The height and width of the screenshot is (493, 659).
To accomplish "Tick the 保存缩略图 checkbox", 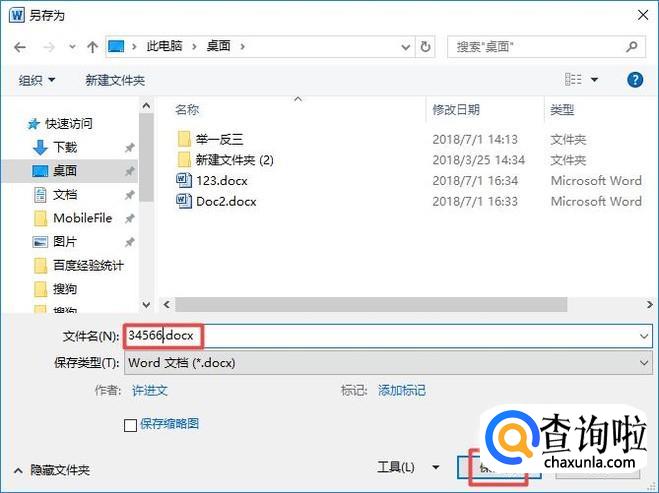I will coord(130,425).
